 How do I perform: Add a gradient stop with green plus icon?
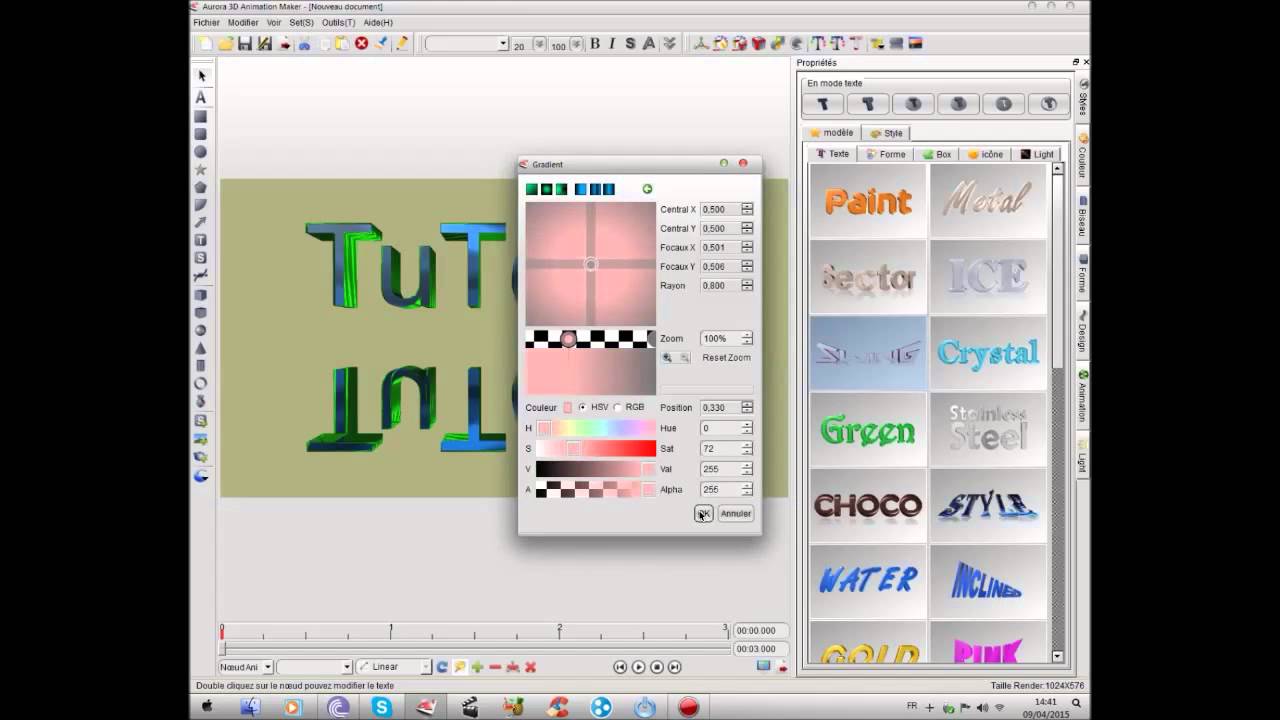pos(647,189)
